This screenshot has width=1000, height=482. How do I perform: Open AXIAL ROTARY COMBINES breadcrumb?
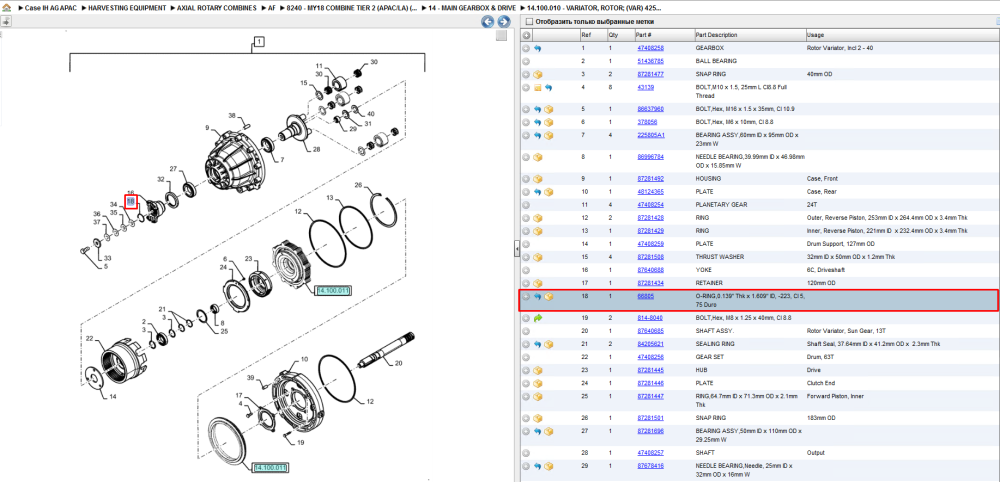[x=218, y=8]
